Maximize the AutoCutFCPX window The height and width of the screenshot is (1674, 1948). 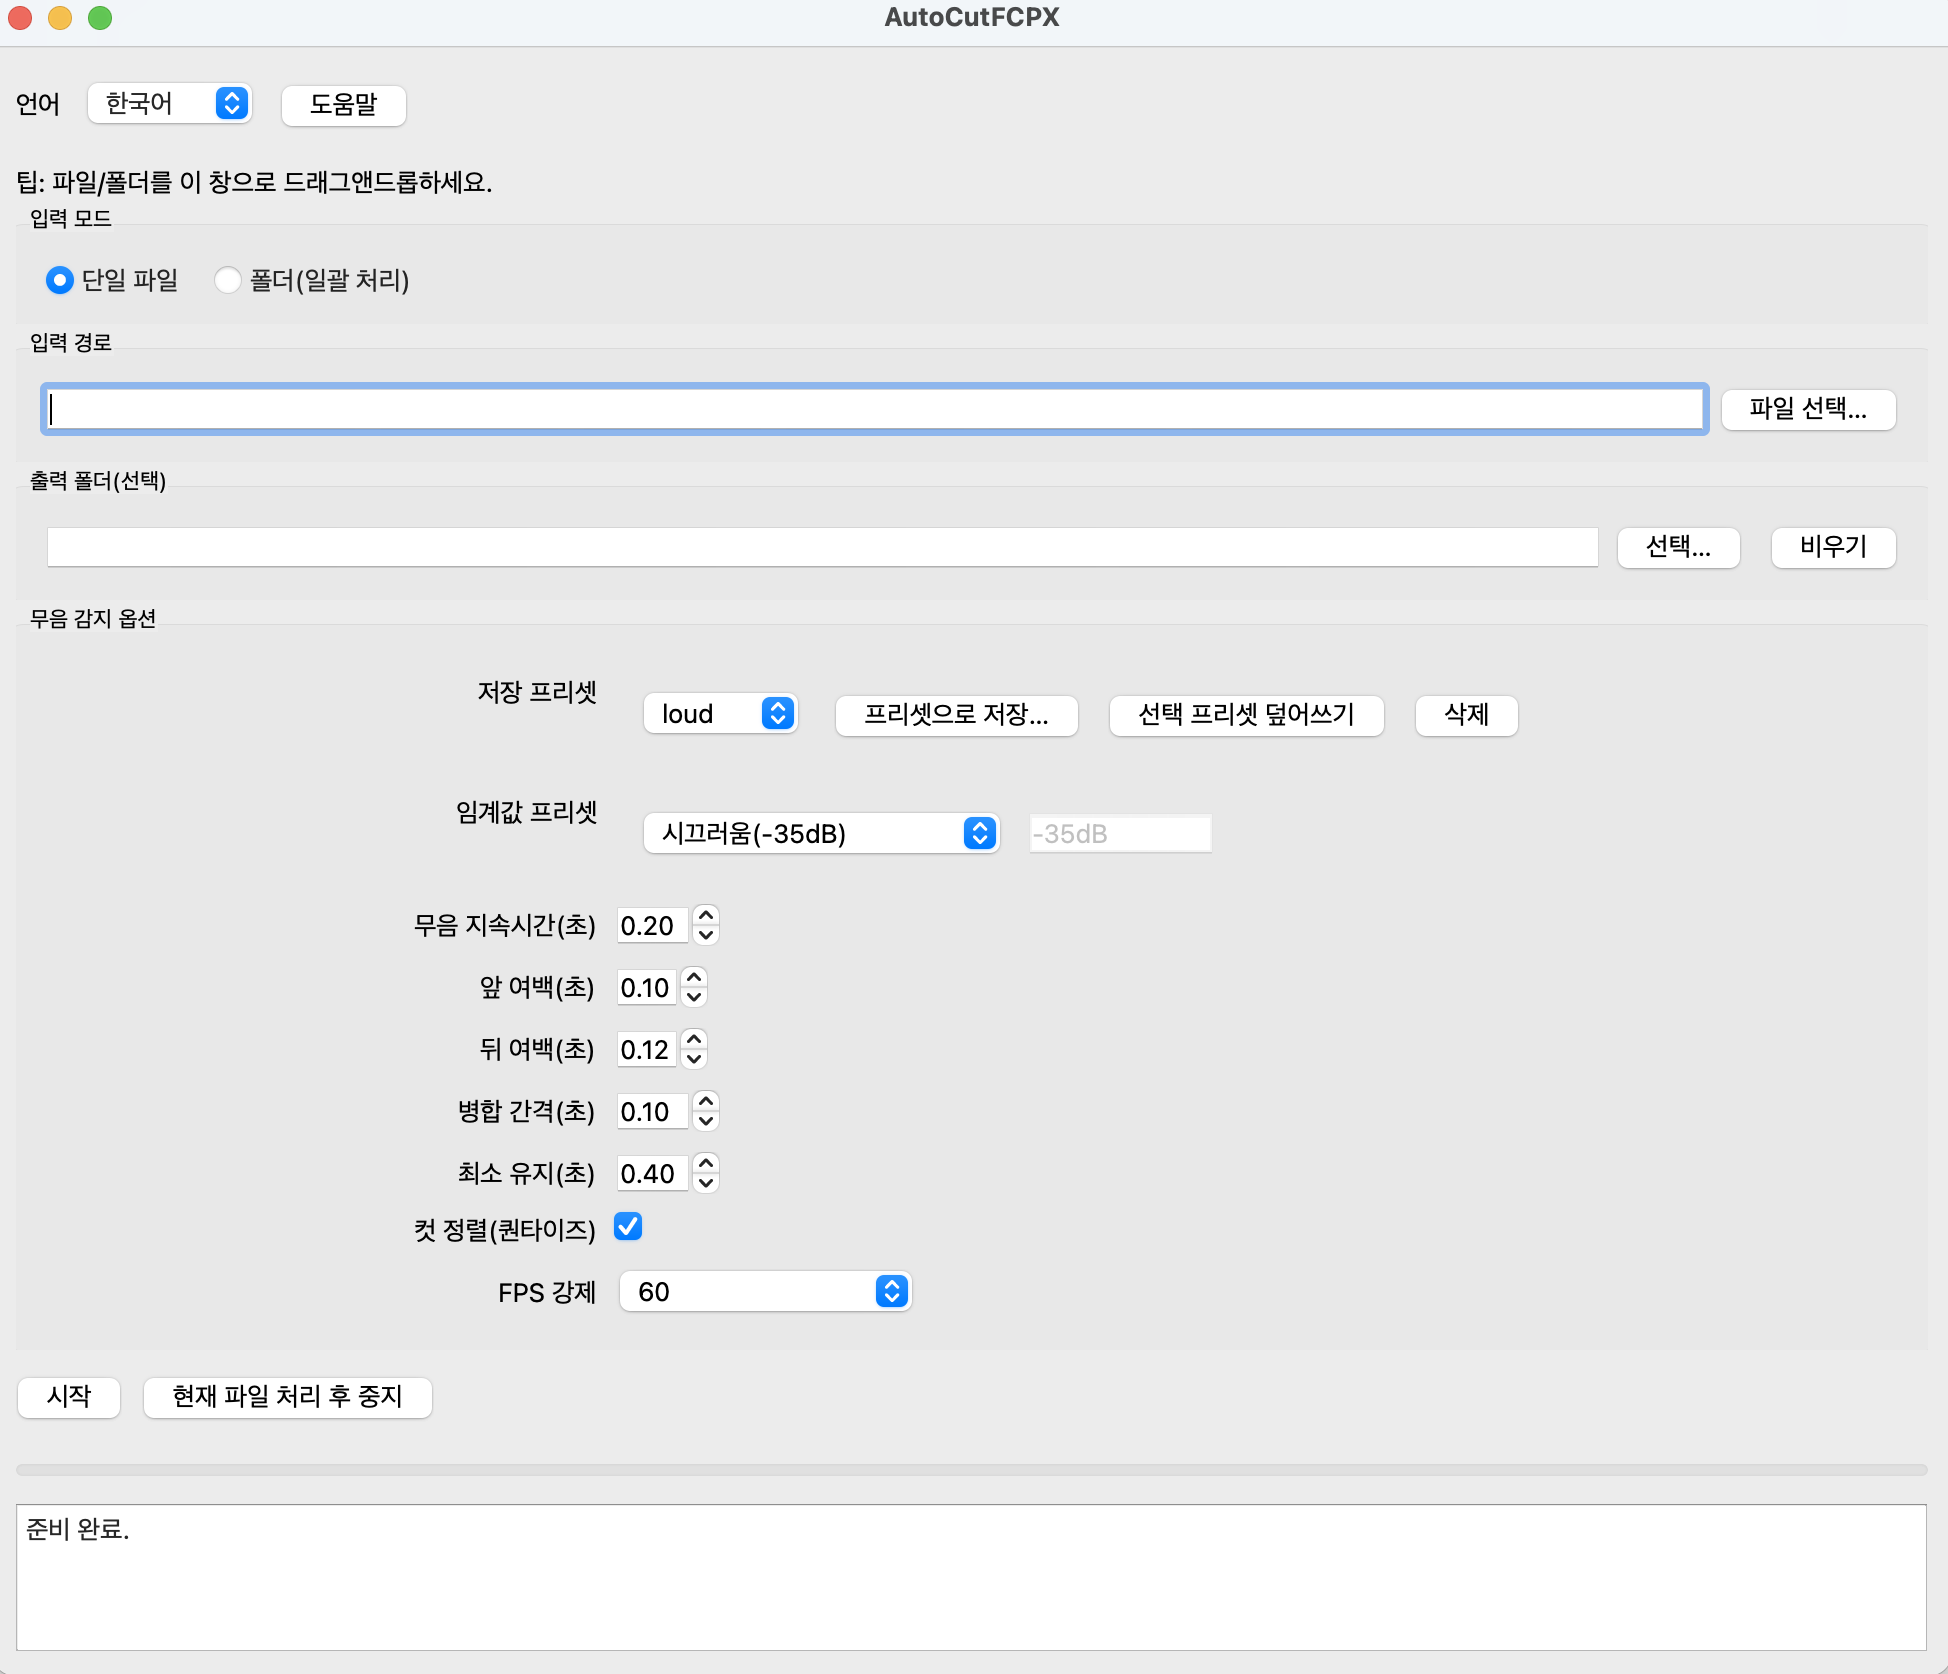click(100, 18)
